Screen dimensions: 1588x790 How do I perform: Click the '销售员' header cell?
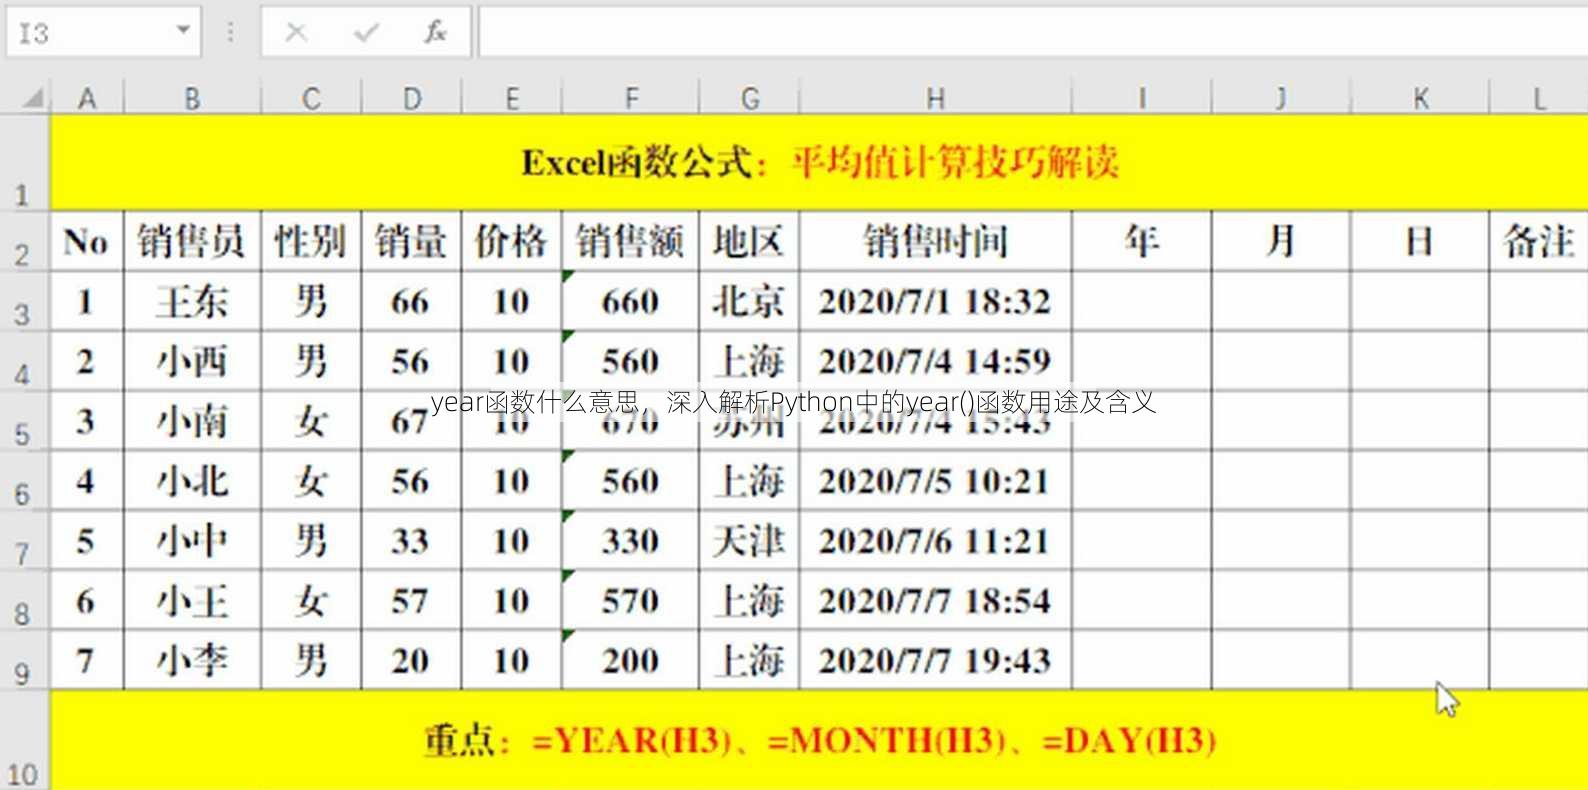coord(192,241)
